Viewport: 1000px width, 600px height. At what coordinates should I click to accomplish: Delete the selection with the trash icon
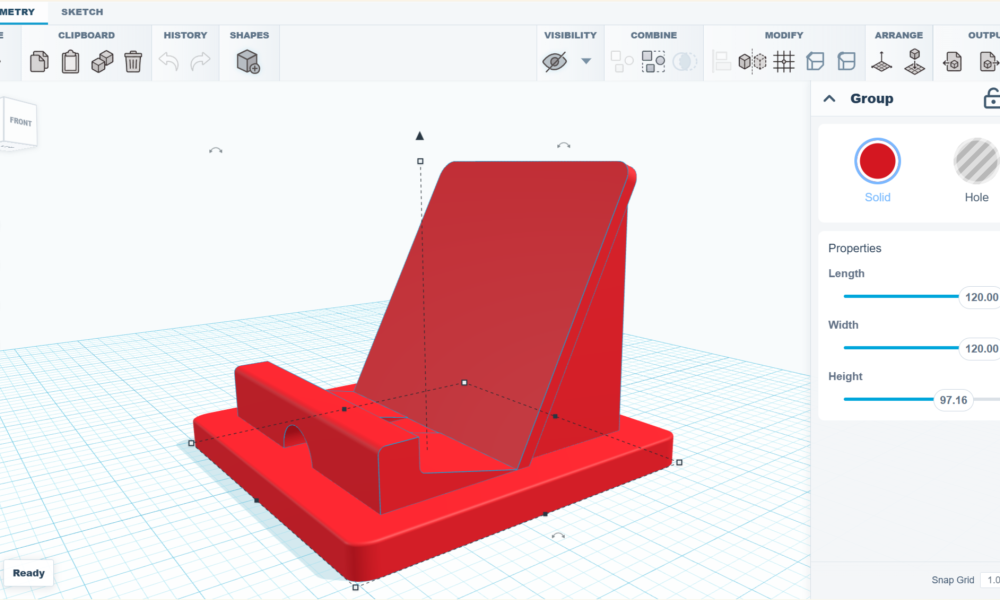click(x=133, y=62)
